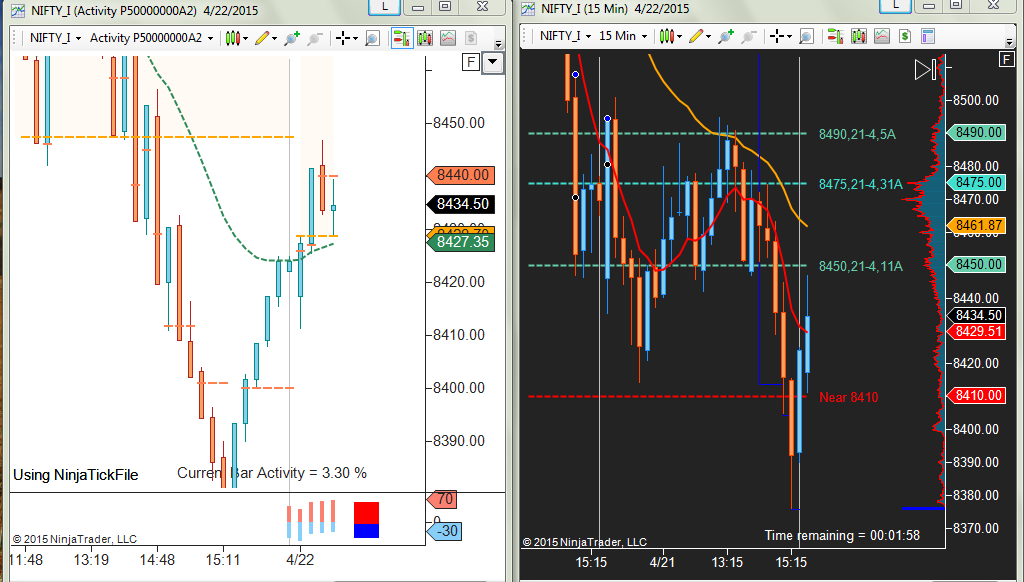Toggle the F button in the 15 Min chart

[x=1006, y=59]
